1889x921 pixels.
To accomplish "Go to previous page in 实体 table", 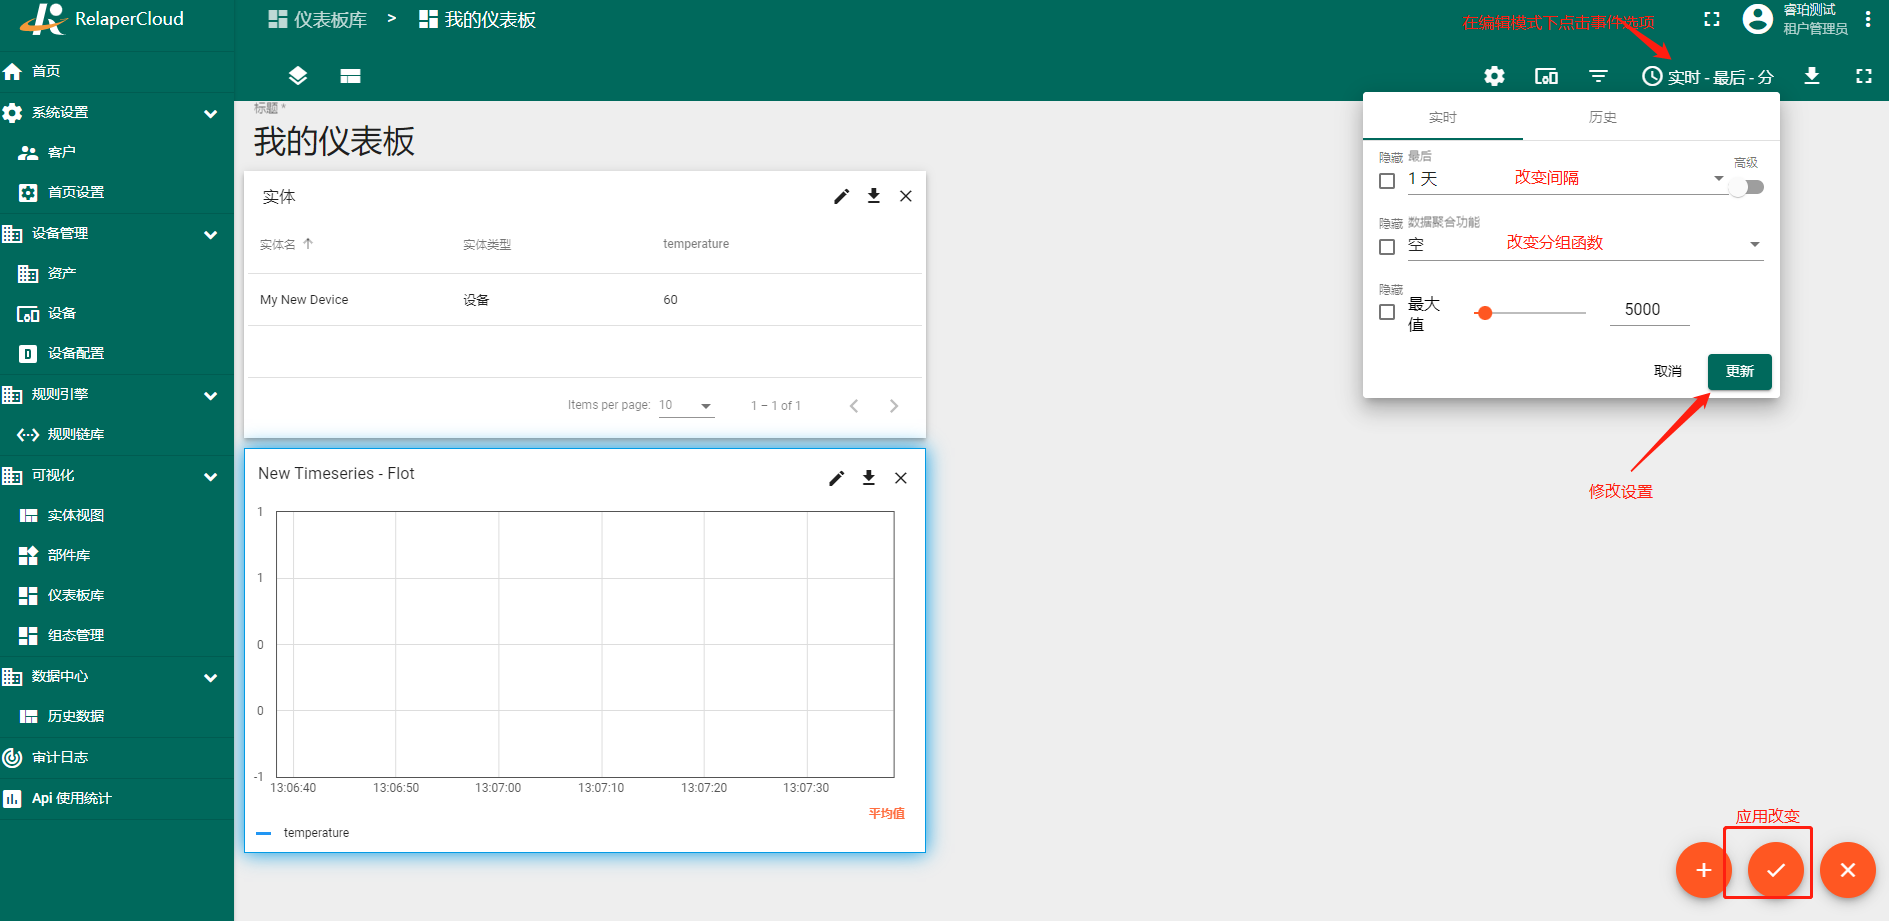I will click(x=854, y=405).
